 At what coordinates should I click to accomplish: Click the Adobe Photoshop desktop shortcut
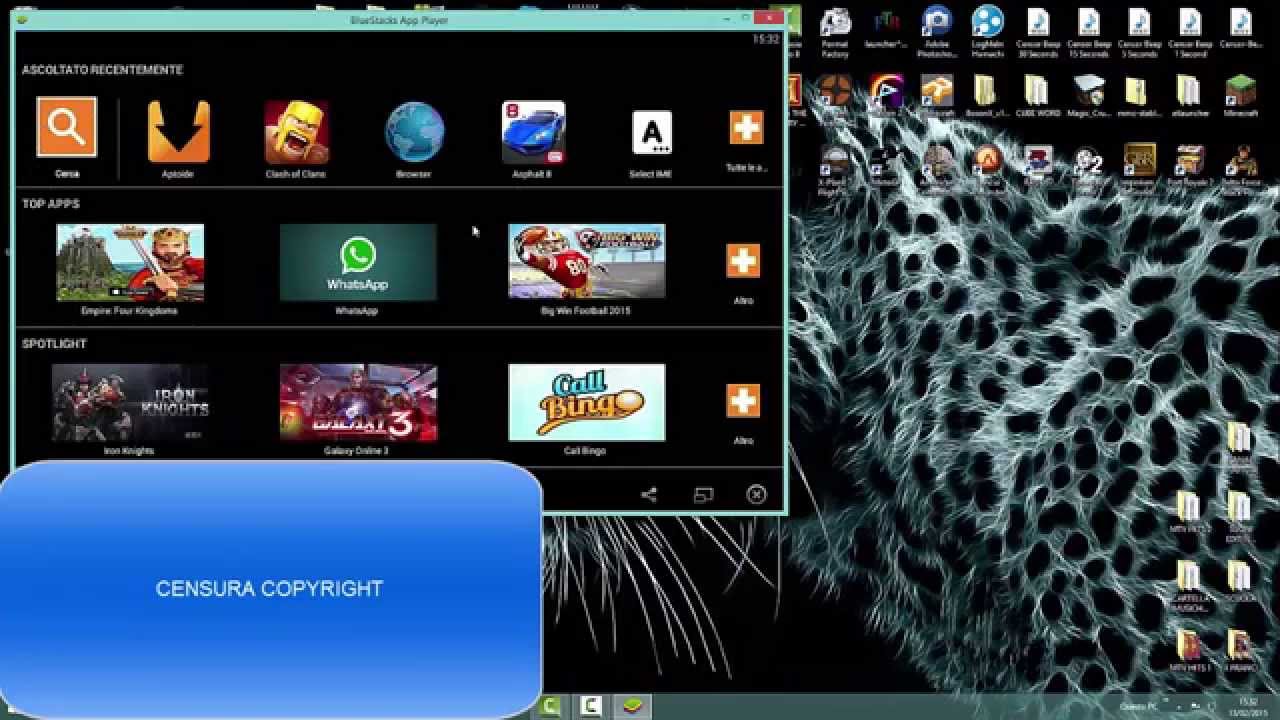(937, 32)
